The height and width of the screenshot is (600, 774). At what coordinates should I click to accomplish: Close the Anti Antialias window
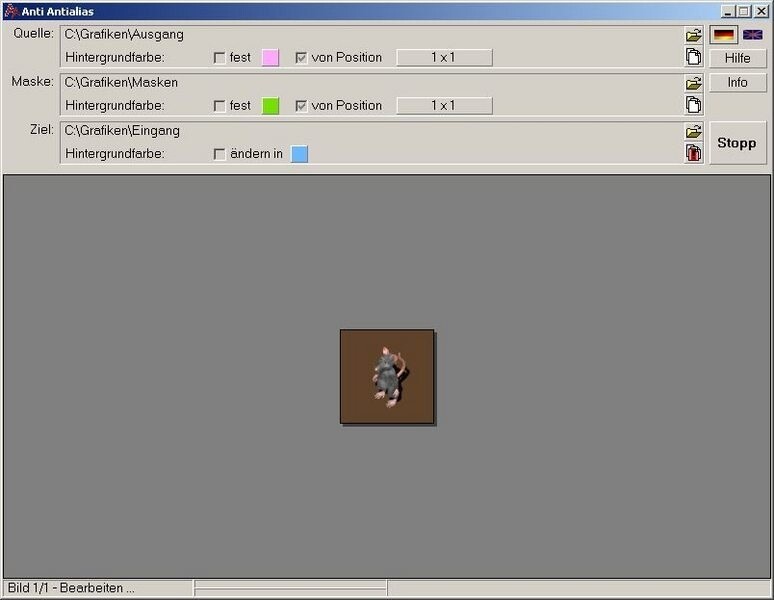(761, 11)
